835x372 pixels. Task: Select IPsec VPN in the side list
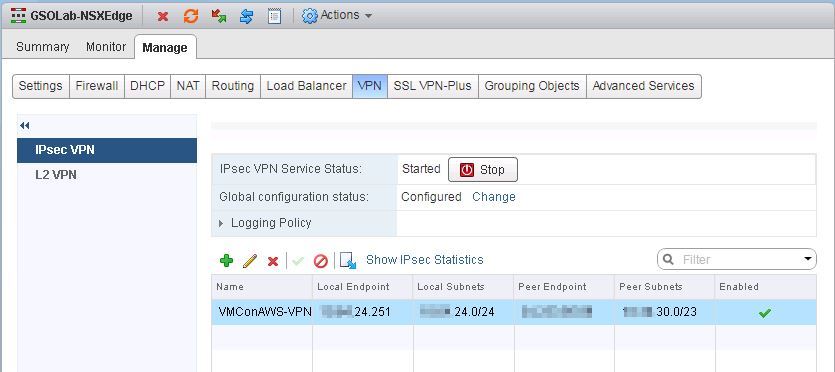107,150
